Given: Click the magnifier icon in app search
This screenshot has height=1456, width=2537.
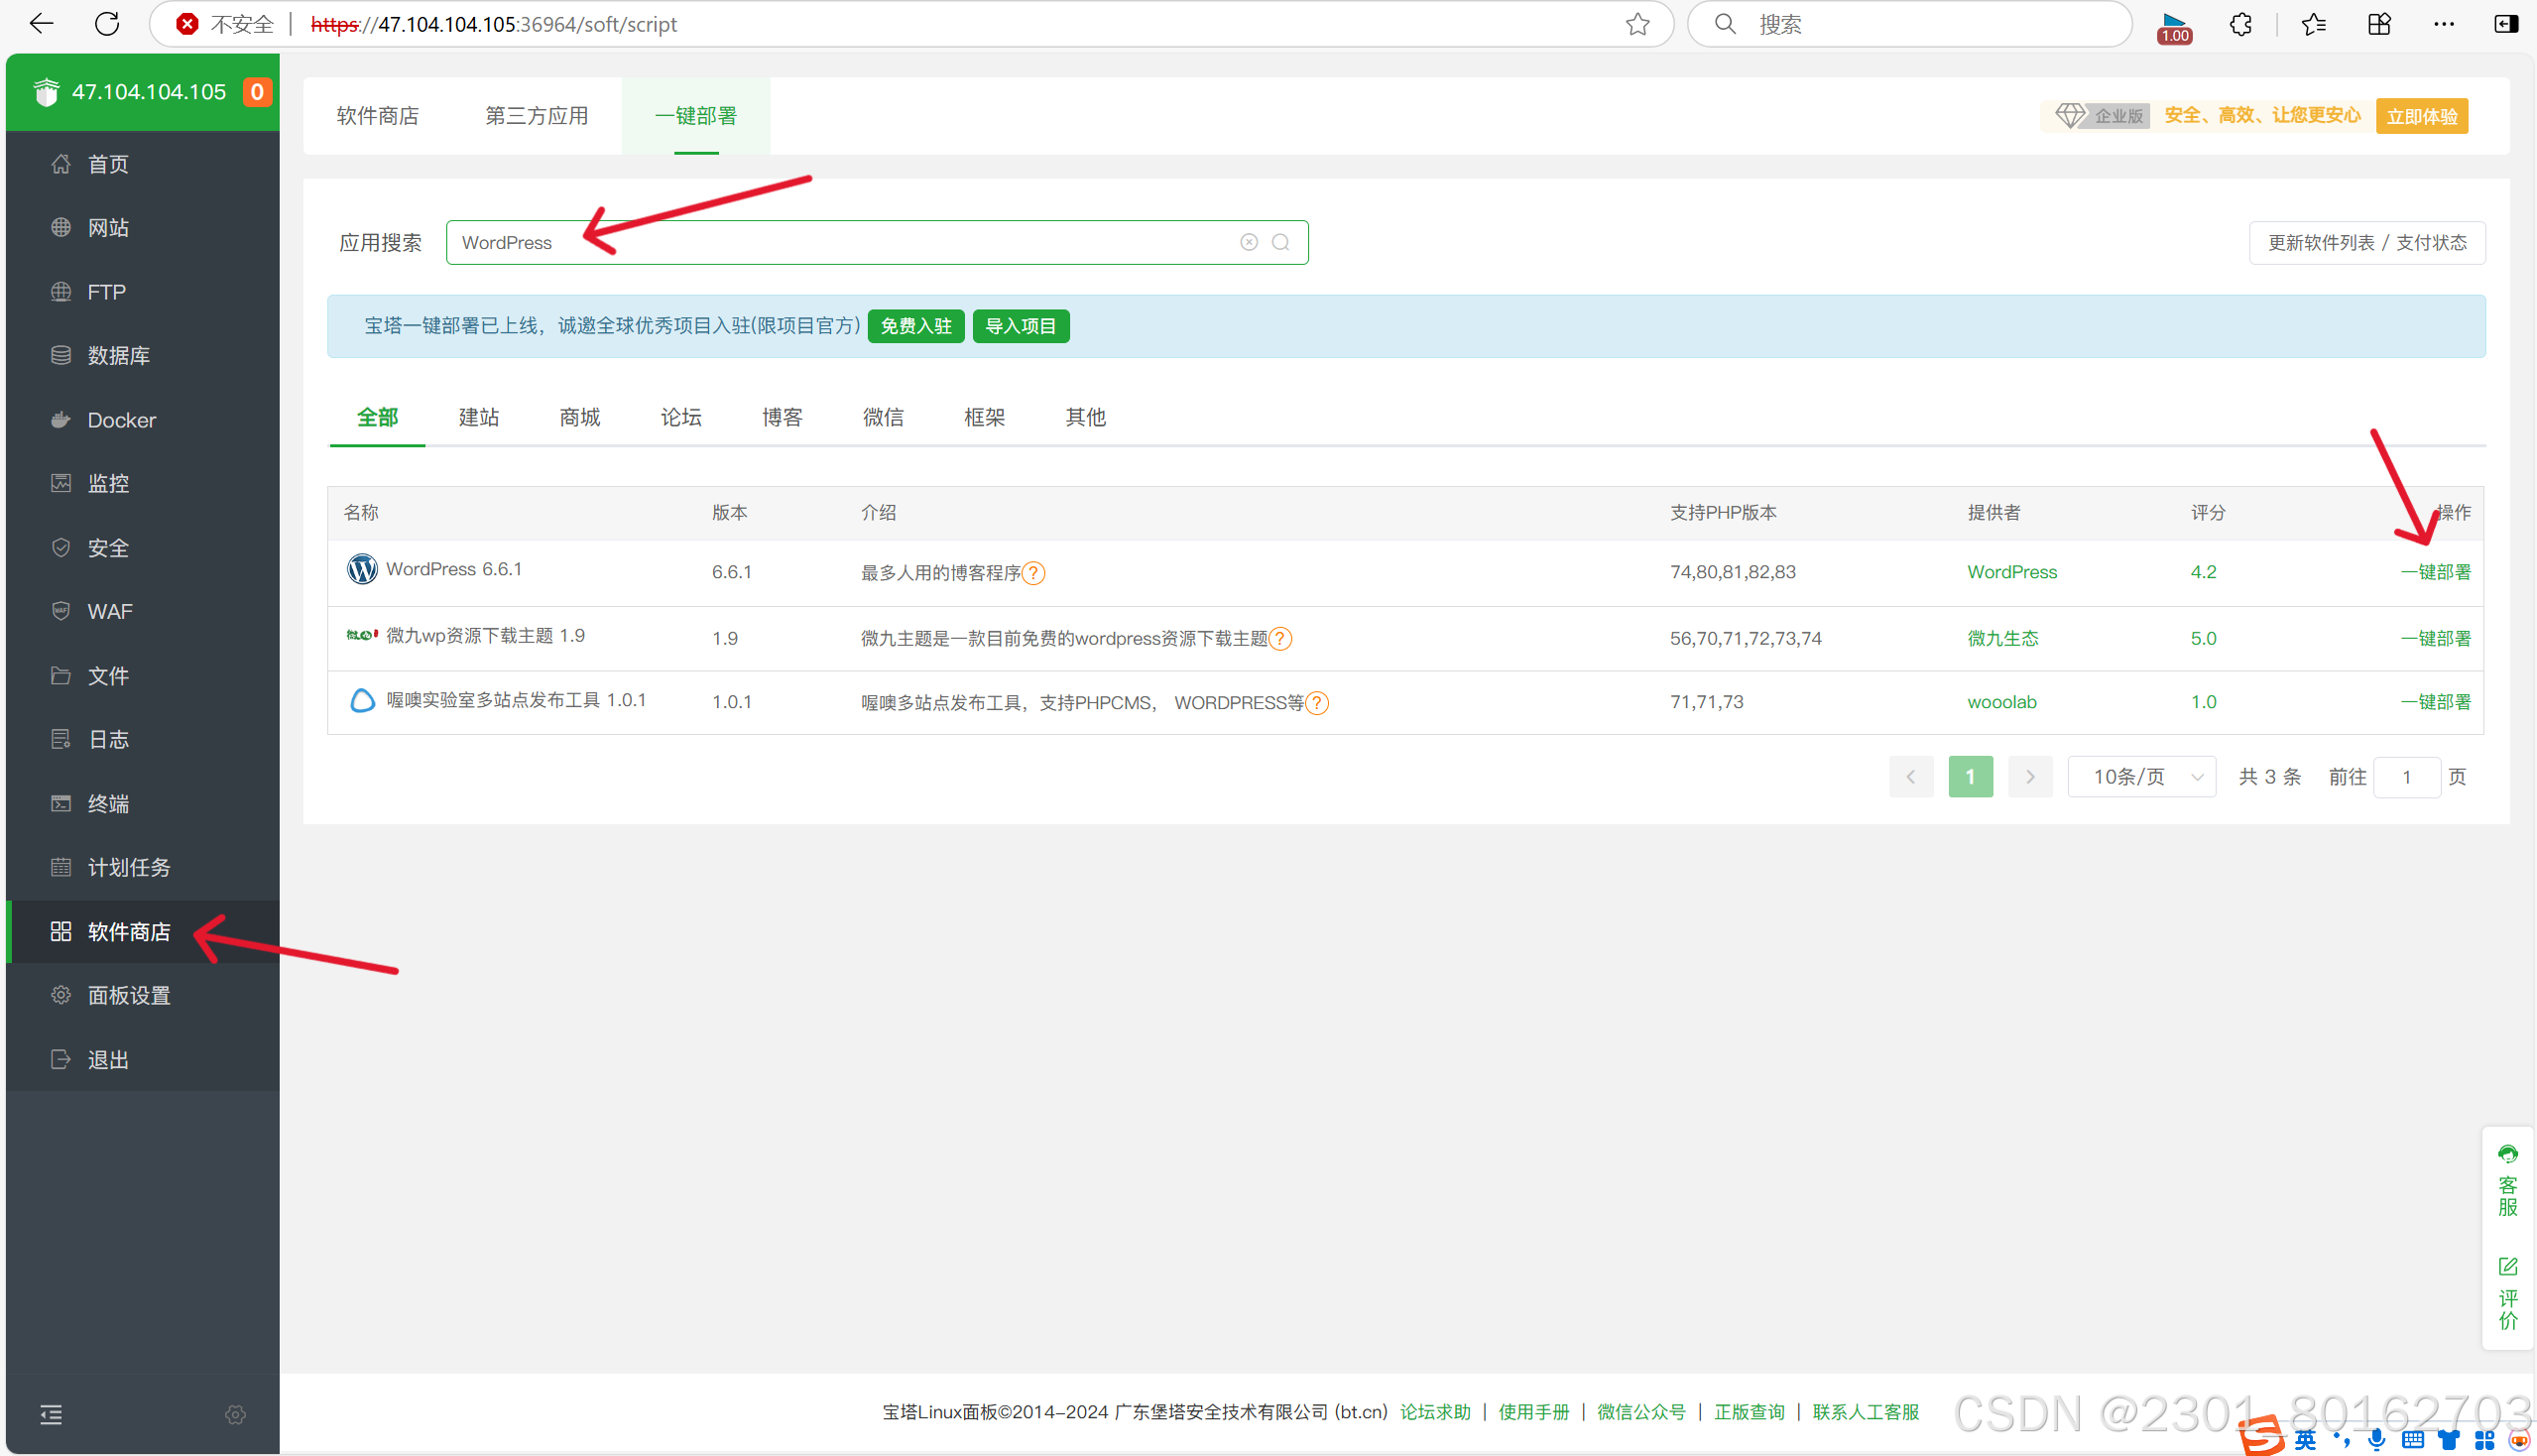Looking at the screenshot, I should click(1280, 242).
